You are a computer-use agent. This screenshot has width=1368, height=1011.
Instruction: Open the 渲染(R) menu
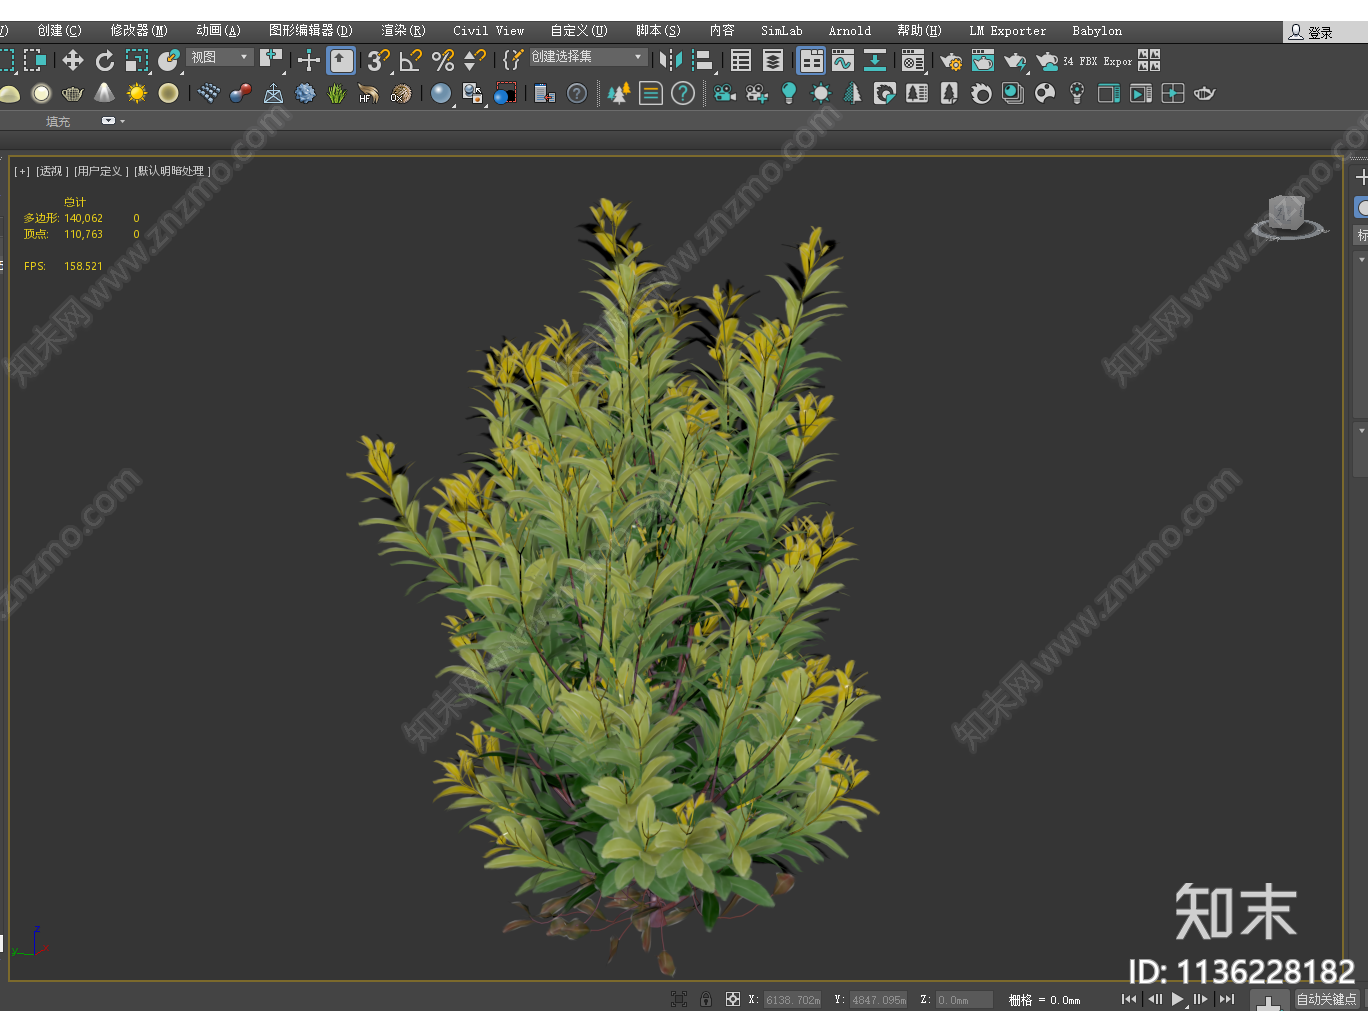point(404,31)
